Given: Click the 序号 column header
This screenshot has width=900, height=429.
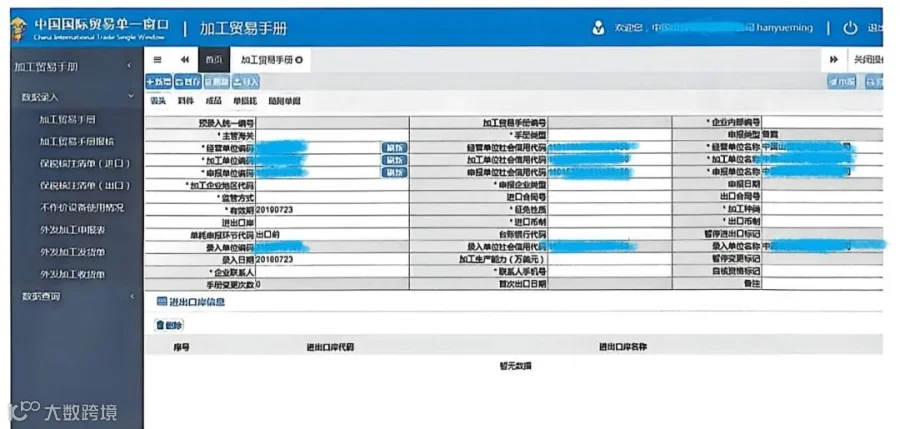Looking at the screenshot, I should [x=181, y=347].
